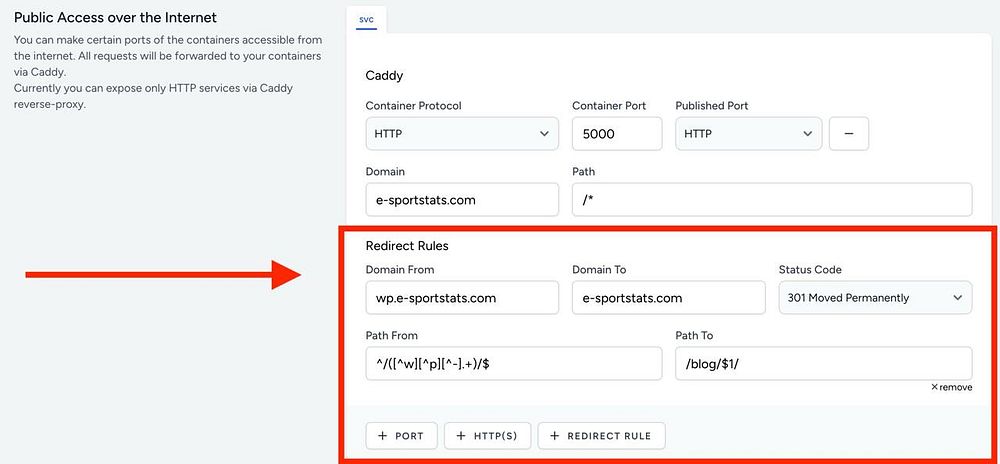Click the remove link under Path To
The width and height of the screenshot is (1000, 464).
955,387
